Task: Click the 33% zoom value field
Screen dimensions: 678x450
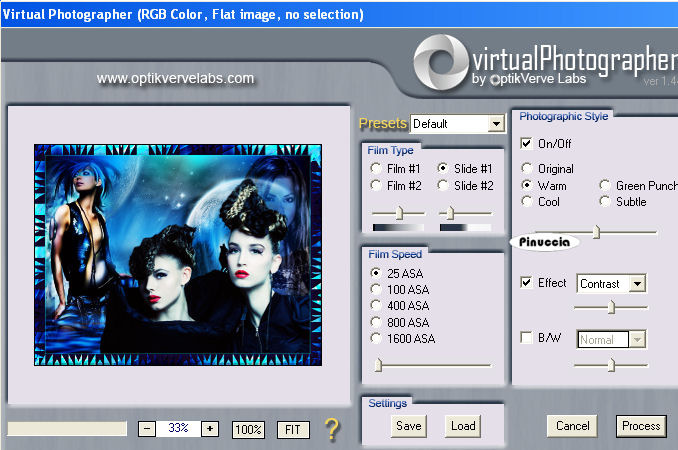Action: click(178, 429)
